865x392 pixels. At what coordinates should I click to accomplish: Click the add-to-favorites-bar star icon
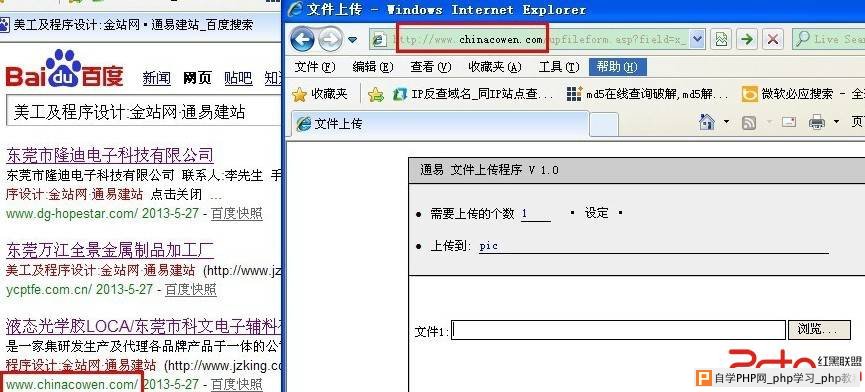[376, 94]
